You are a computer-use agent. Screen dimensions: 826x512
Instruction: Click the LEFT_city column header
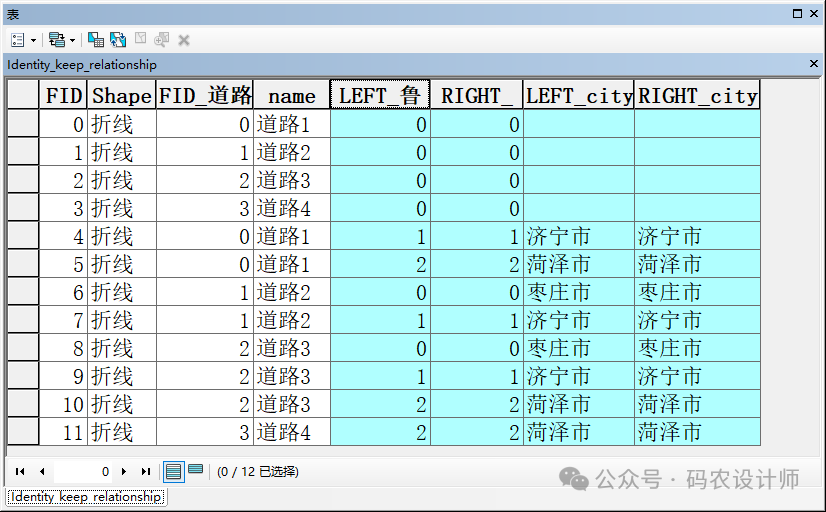tap(579, 96)
